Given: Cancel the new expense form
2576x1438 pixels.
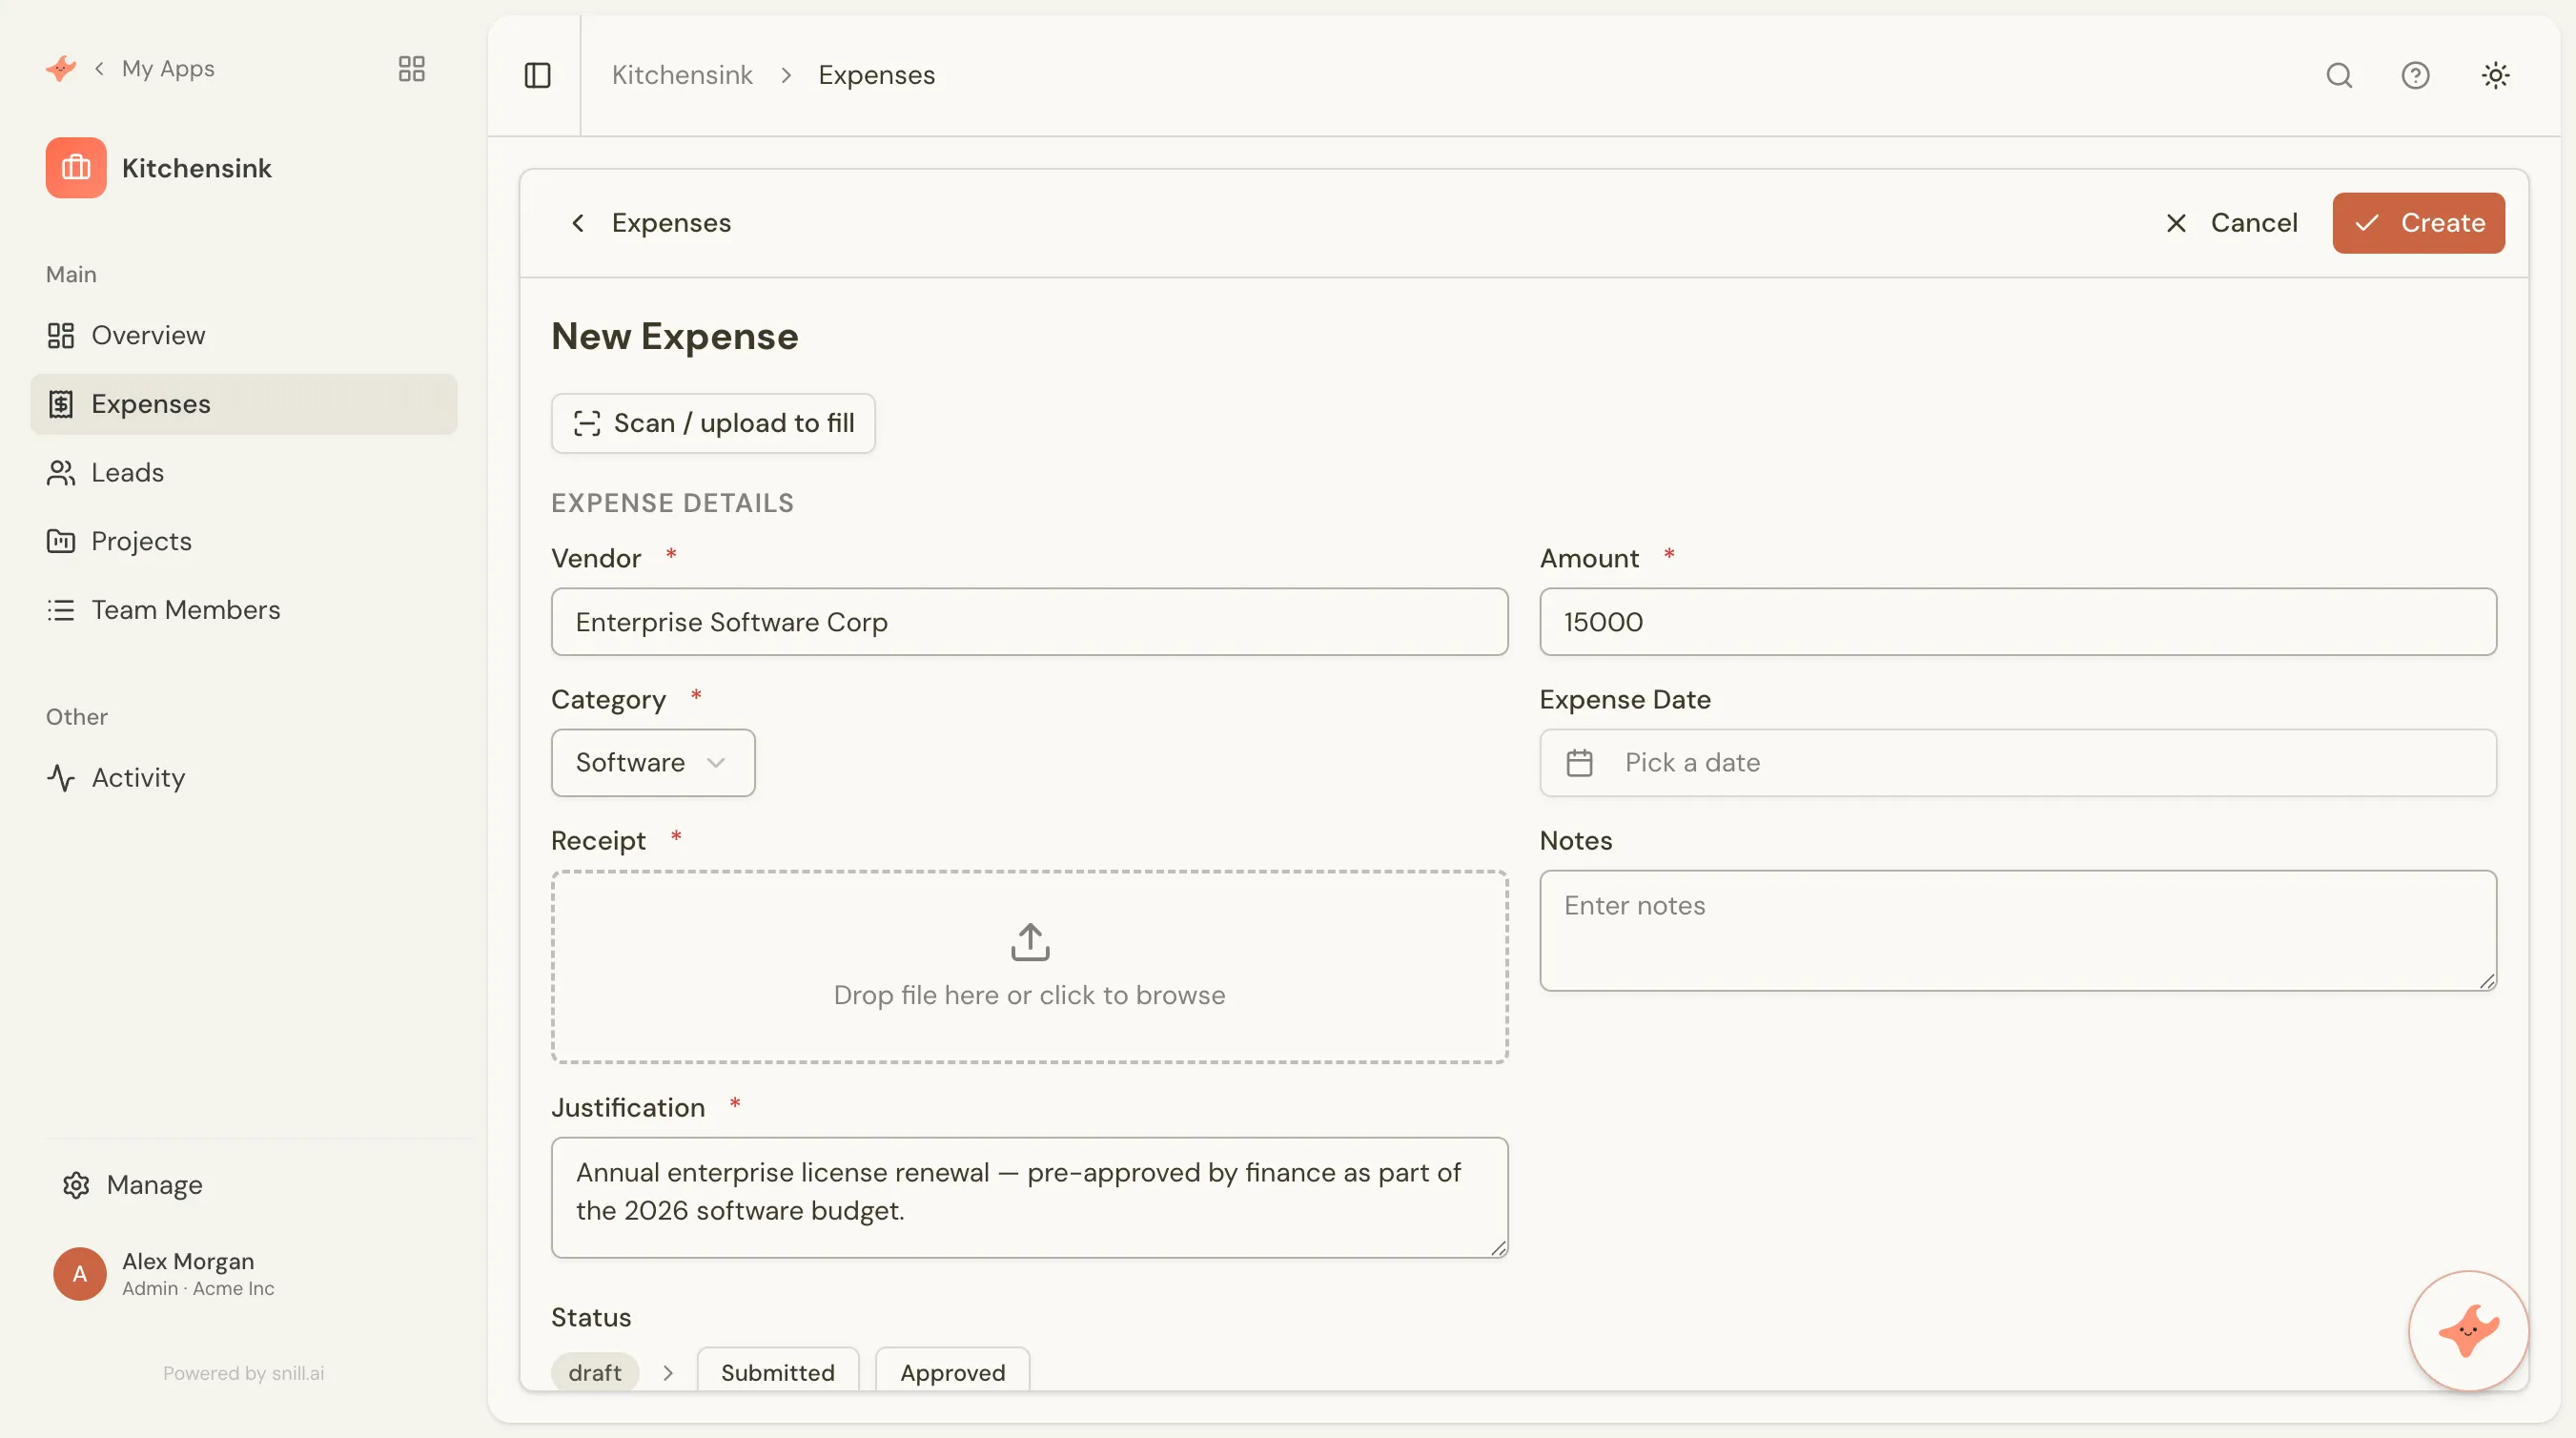Looking at the screenshot, I should pos(2231,223).
